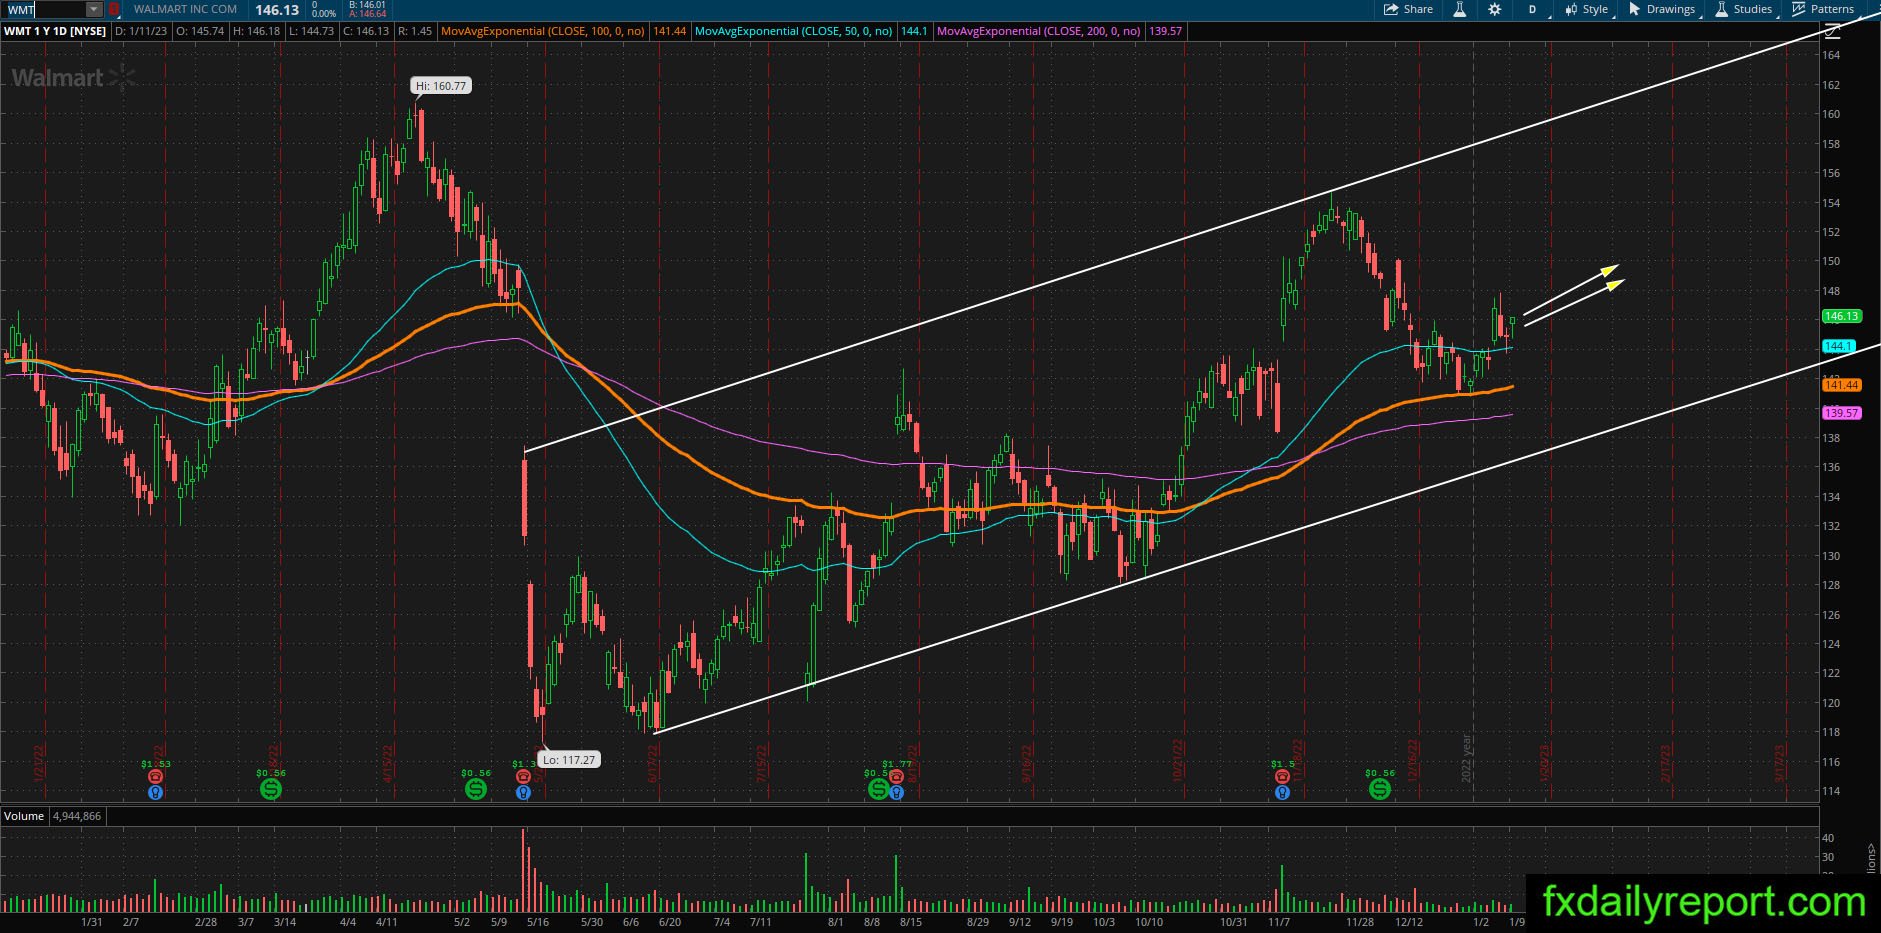Click the R: 1.45 range value
The image size is (1881, 933).
tap(414, 31)
